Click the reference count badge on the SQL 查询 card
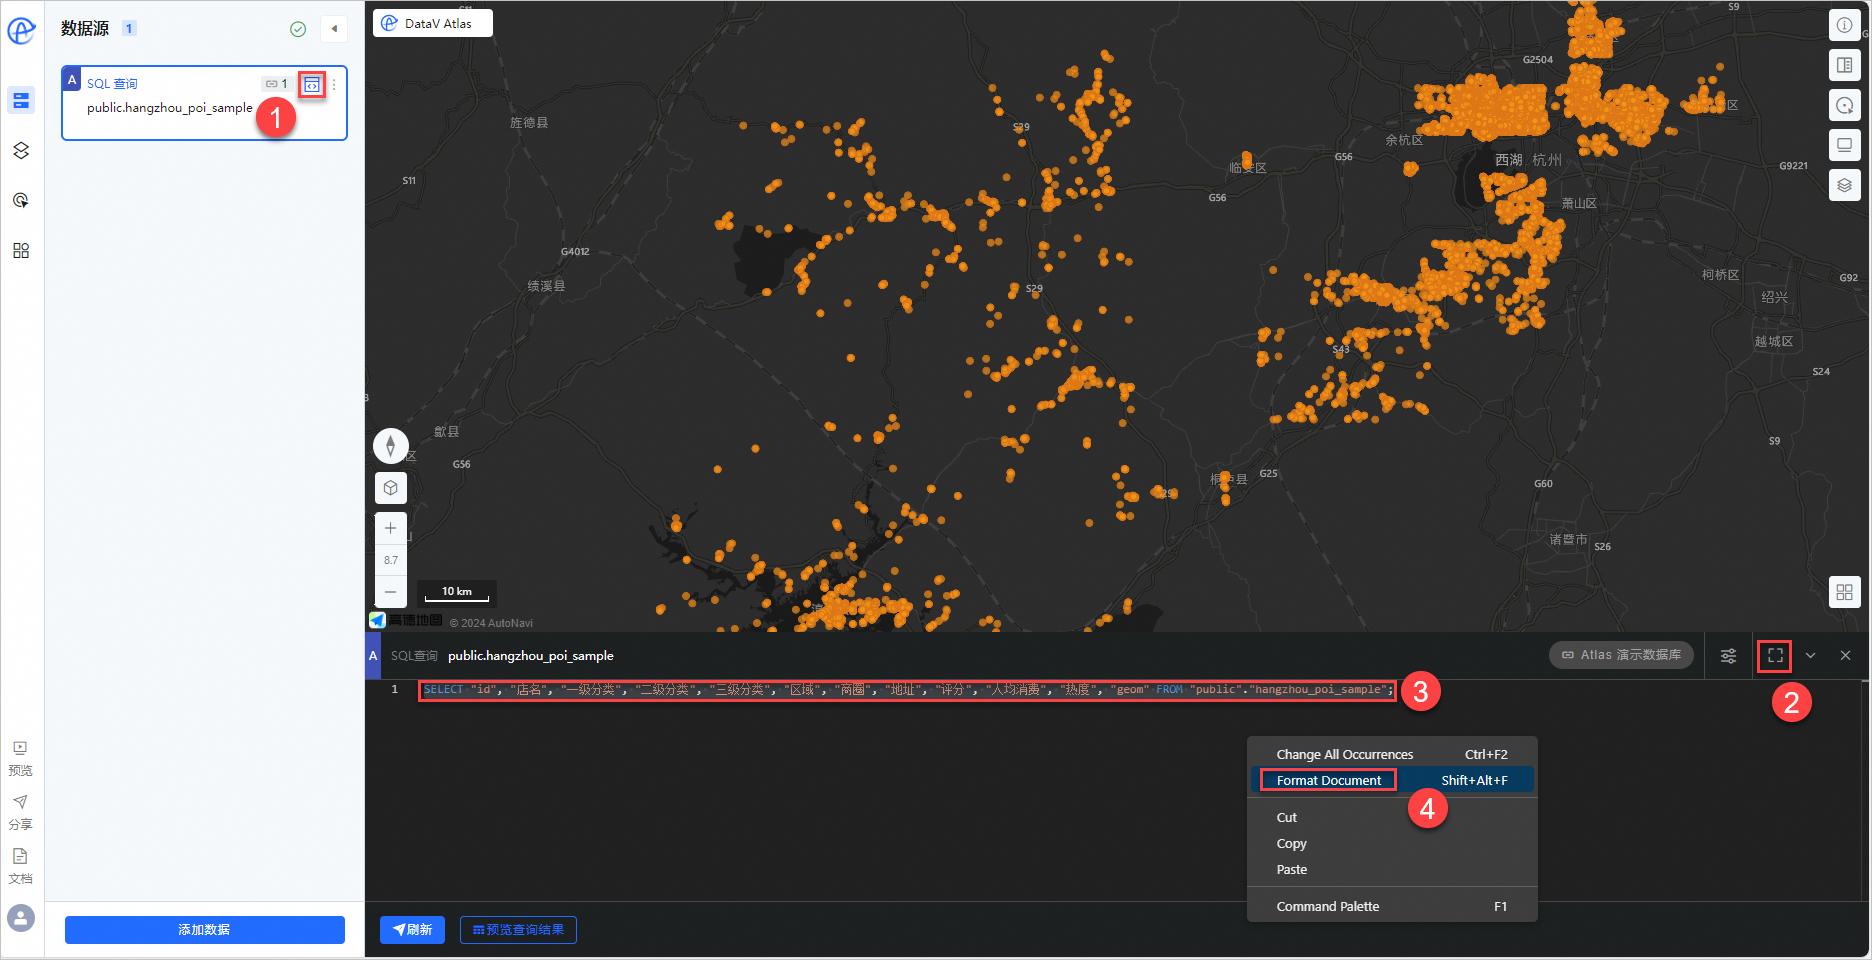 tap(277, 84)
